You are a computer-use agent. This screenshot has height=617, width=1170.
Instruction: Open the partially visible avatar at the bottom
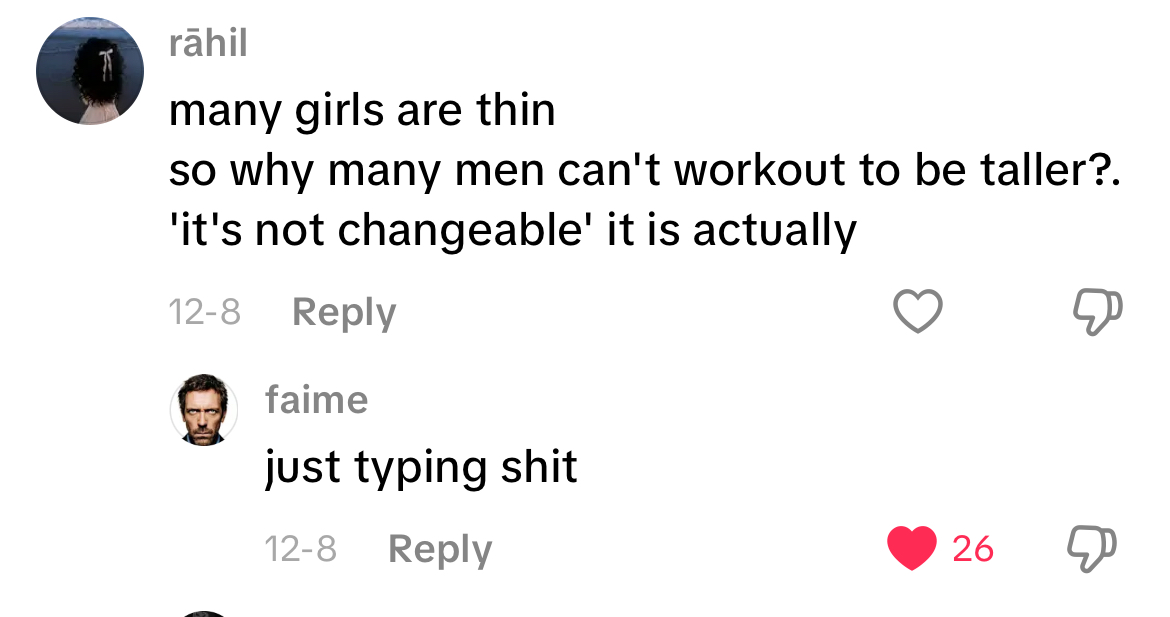pos(204,614)
